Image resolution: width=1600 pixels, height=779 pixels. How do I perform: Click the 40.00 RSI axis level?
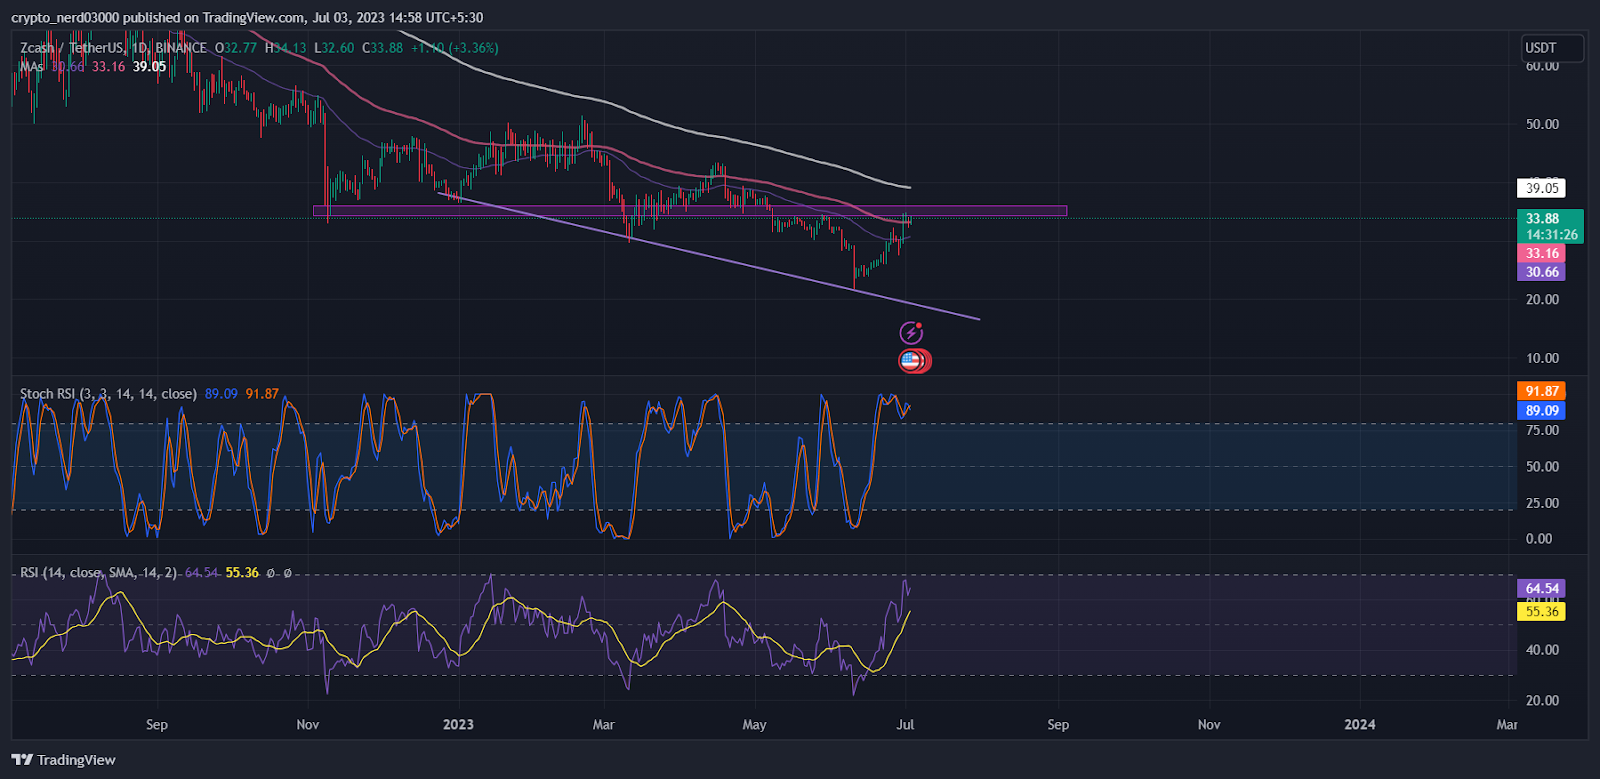(1542, 649)
